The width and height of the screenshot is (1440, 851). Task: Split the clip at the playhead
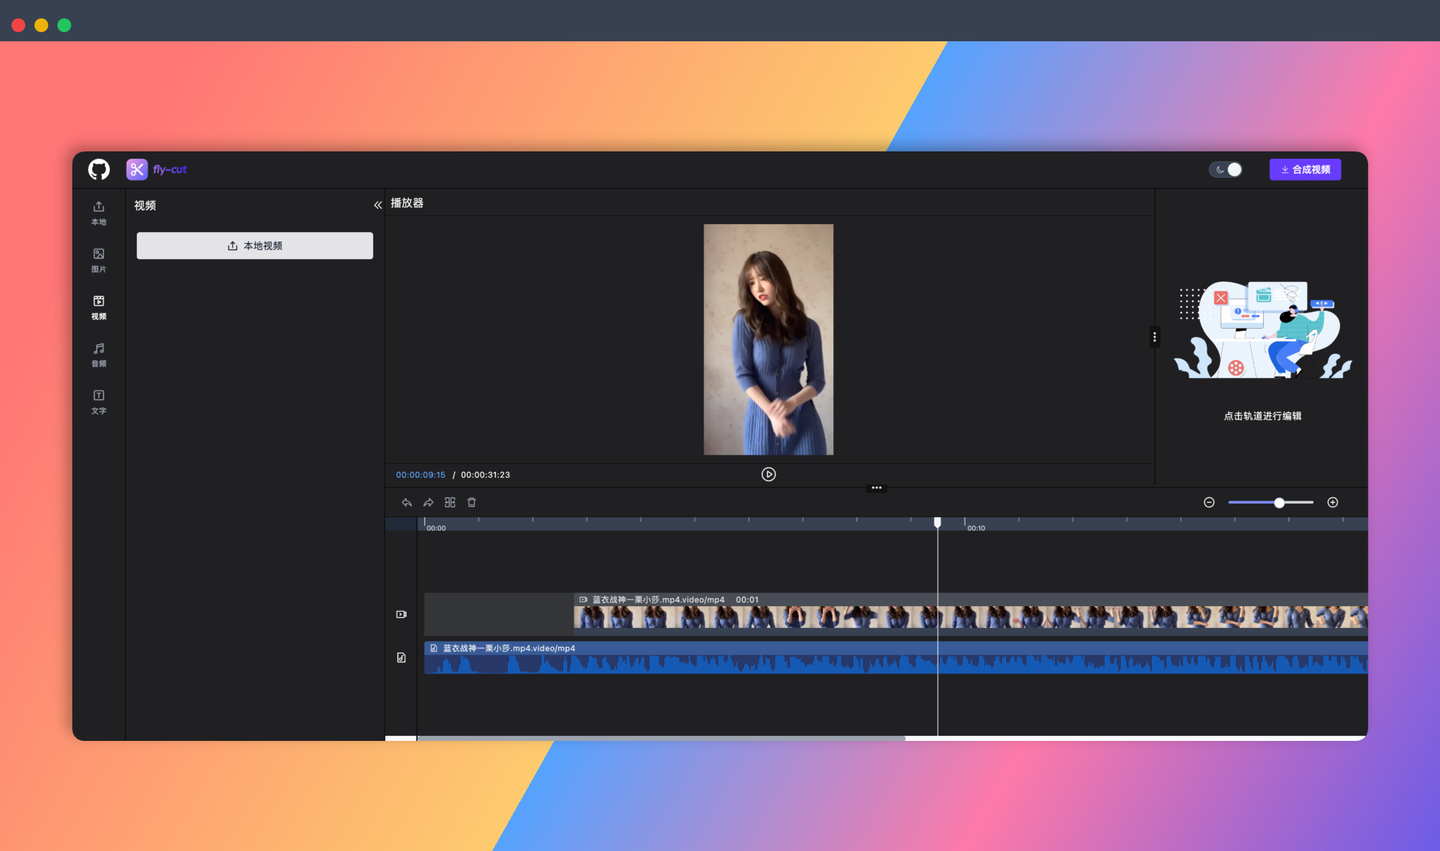[x=450, y=503]
